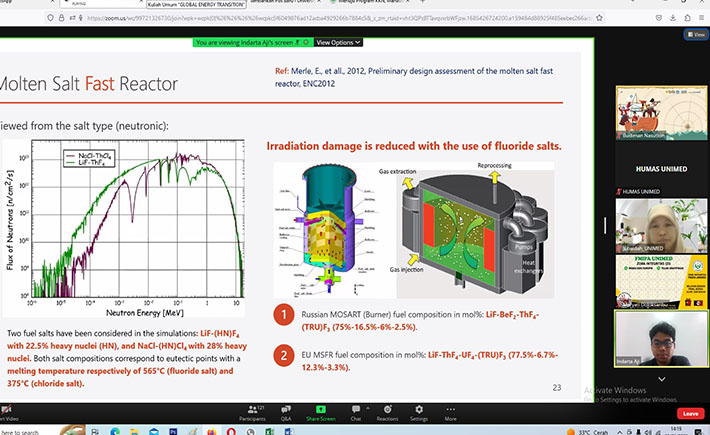
Task: Open Firefox from the taskbar
Action: coord(211,431)
